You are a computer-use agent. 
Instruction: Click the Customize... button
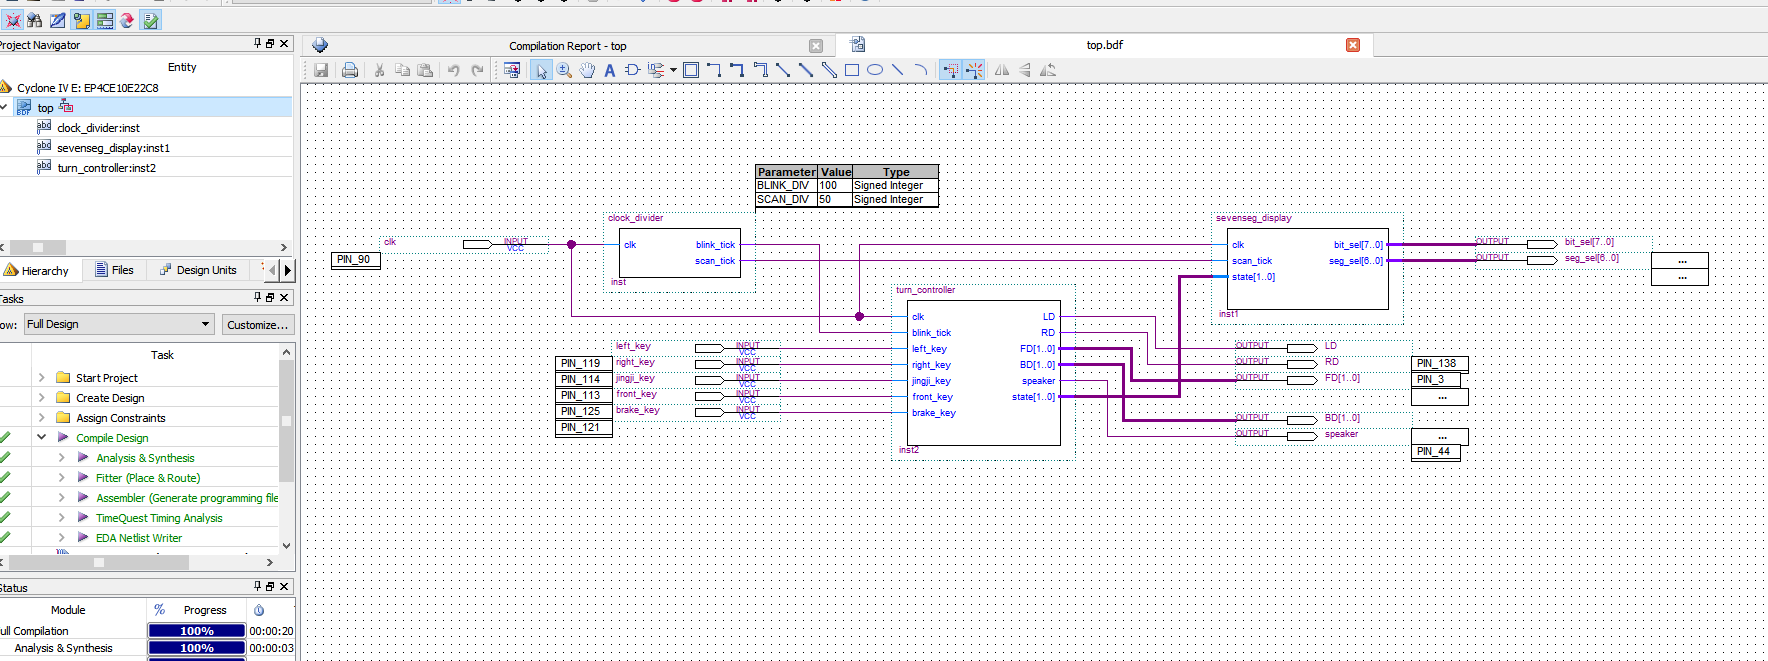(x=257, y=324)
